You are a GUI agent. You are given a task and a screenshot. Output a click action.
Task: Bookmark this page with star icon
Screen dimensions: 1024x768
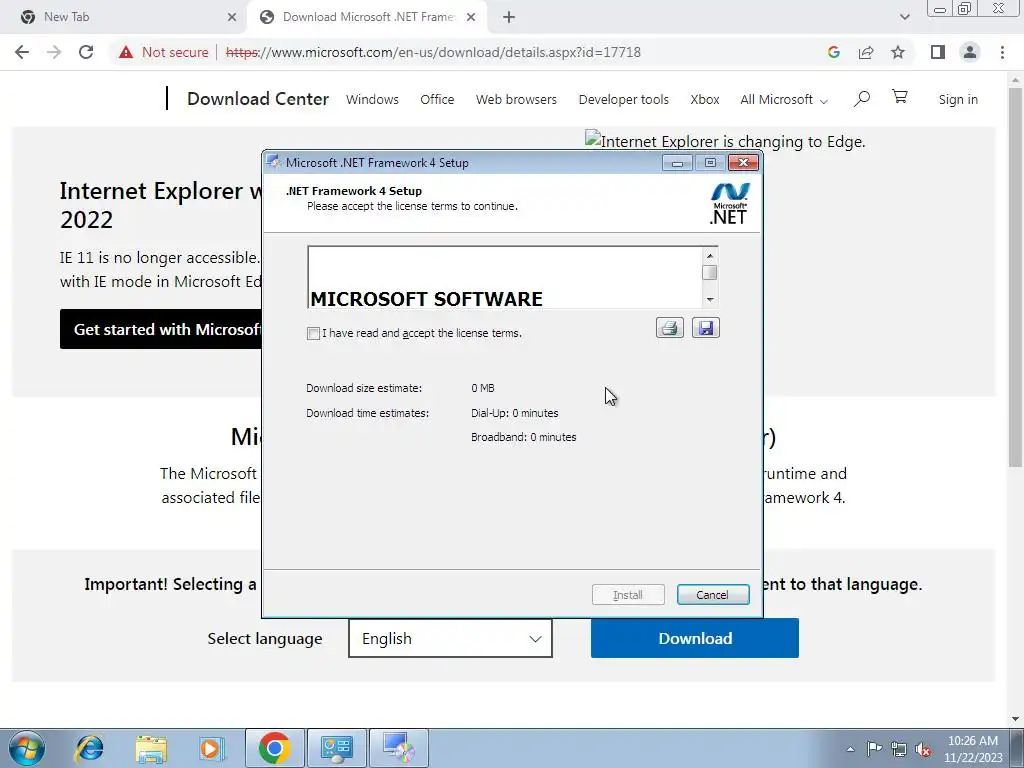pos(898,52)
